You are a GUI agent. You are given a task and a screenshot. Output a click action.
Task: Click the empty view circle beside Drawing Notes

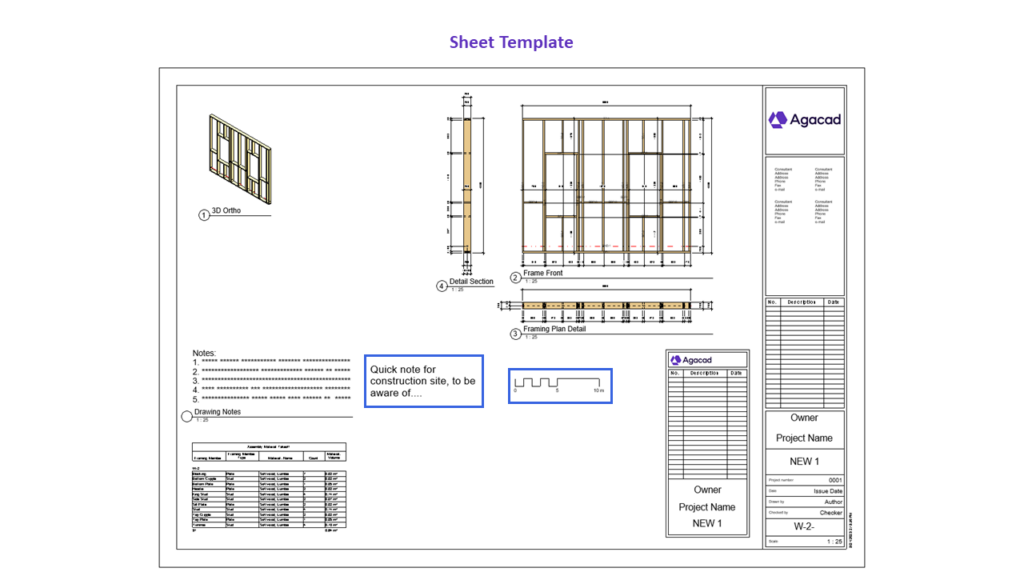(187, 416)
